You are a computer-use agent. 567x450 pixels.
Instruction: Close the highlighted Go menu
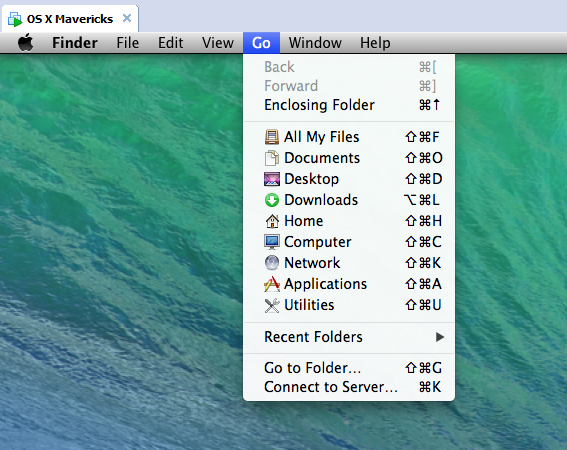(x=261, y=43)
